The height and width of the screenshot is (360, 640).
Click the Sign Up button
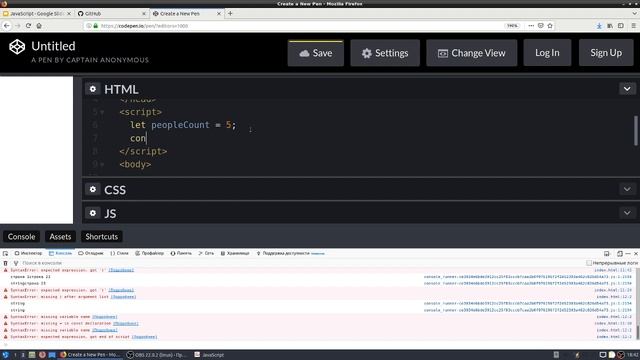(606, 53)
